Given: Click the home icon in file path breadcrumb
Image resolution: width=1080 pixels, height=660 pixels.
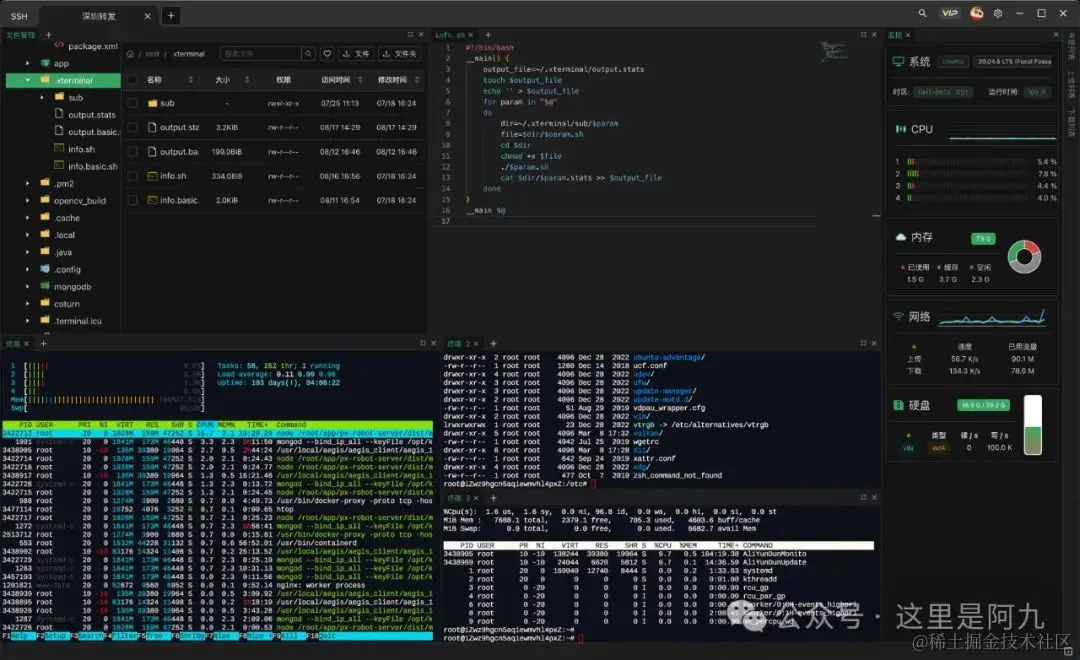Looking at the screenshot, I should tap(130, 54).
